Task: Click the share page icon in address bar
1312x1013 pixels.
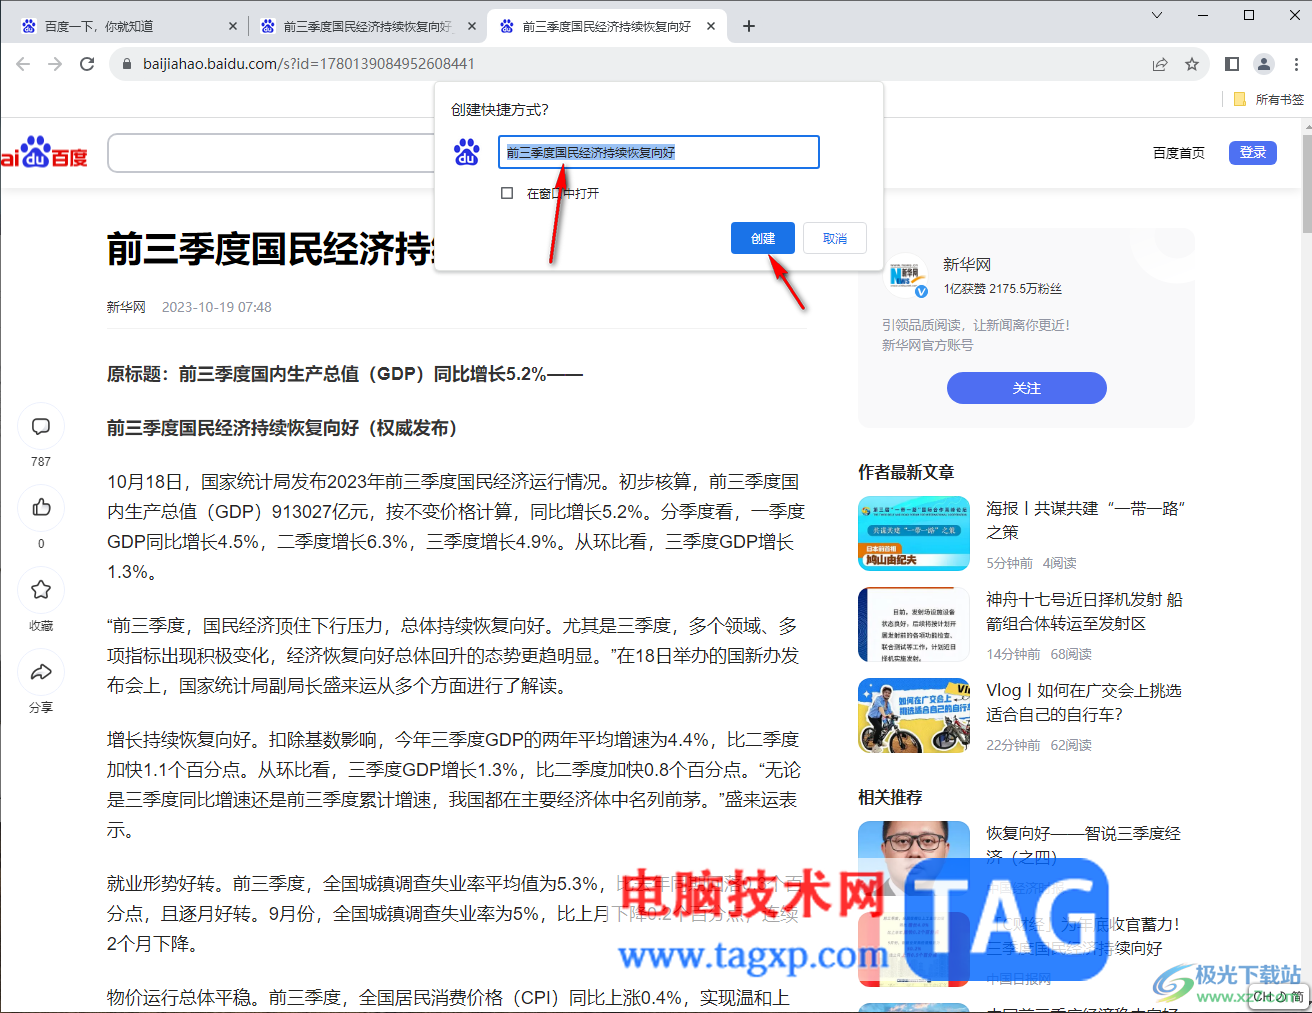Action: click(1160, 64)
